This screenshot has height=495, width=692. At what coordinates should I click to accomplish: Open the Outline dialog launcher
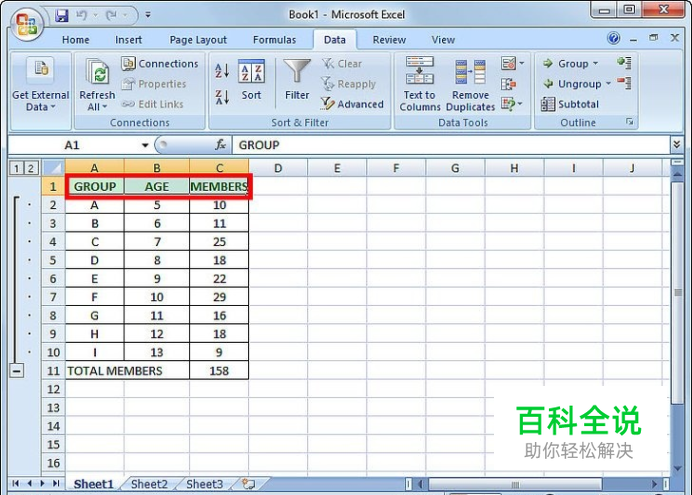pos(630,121)
